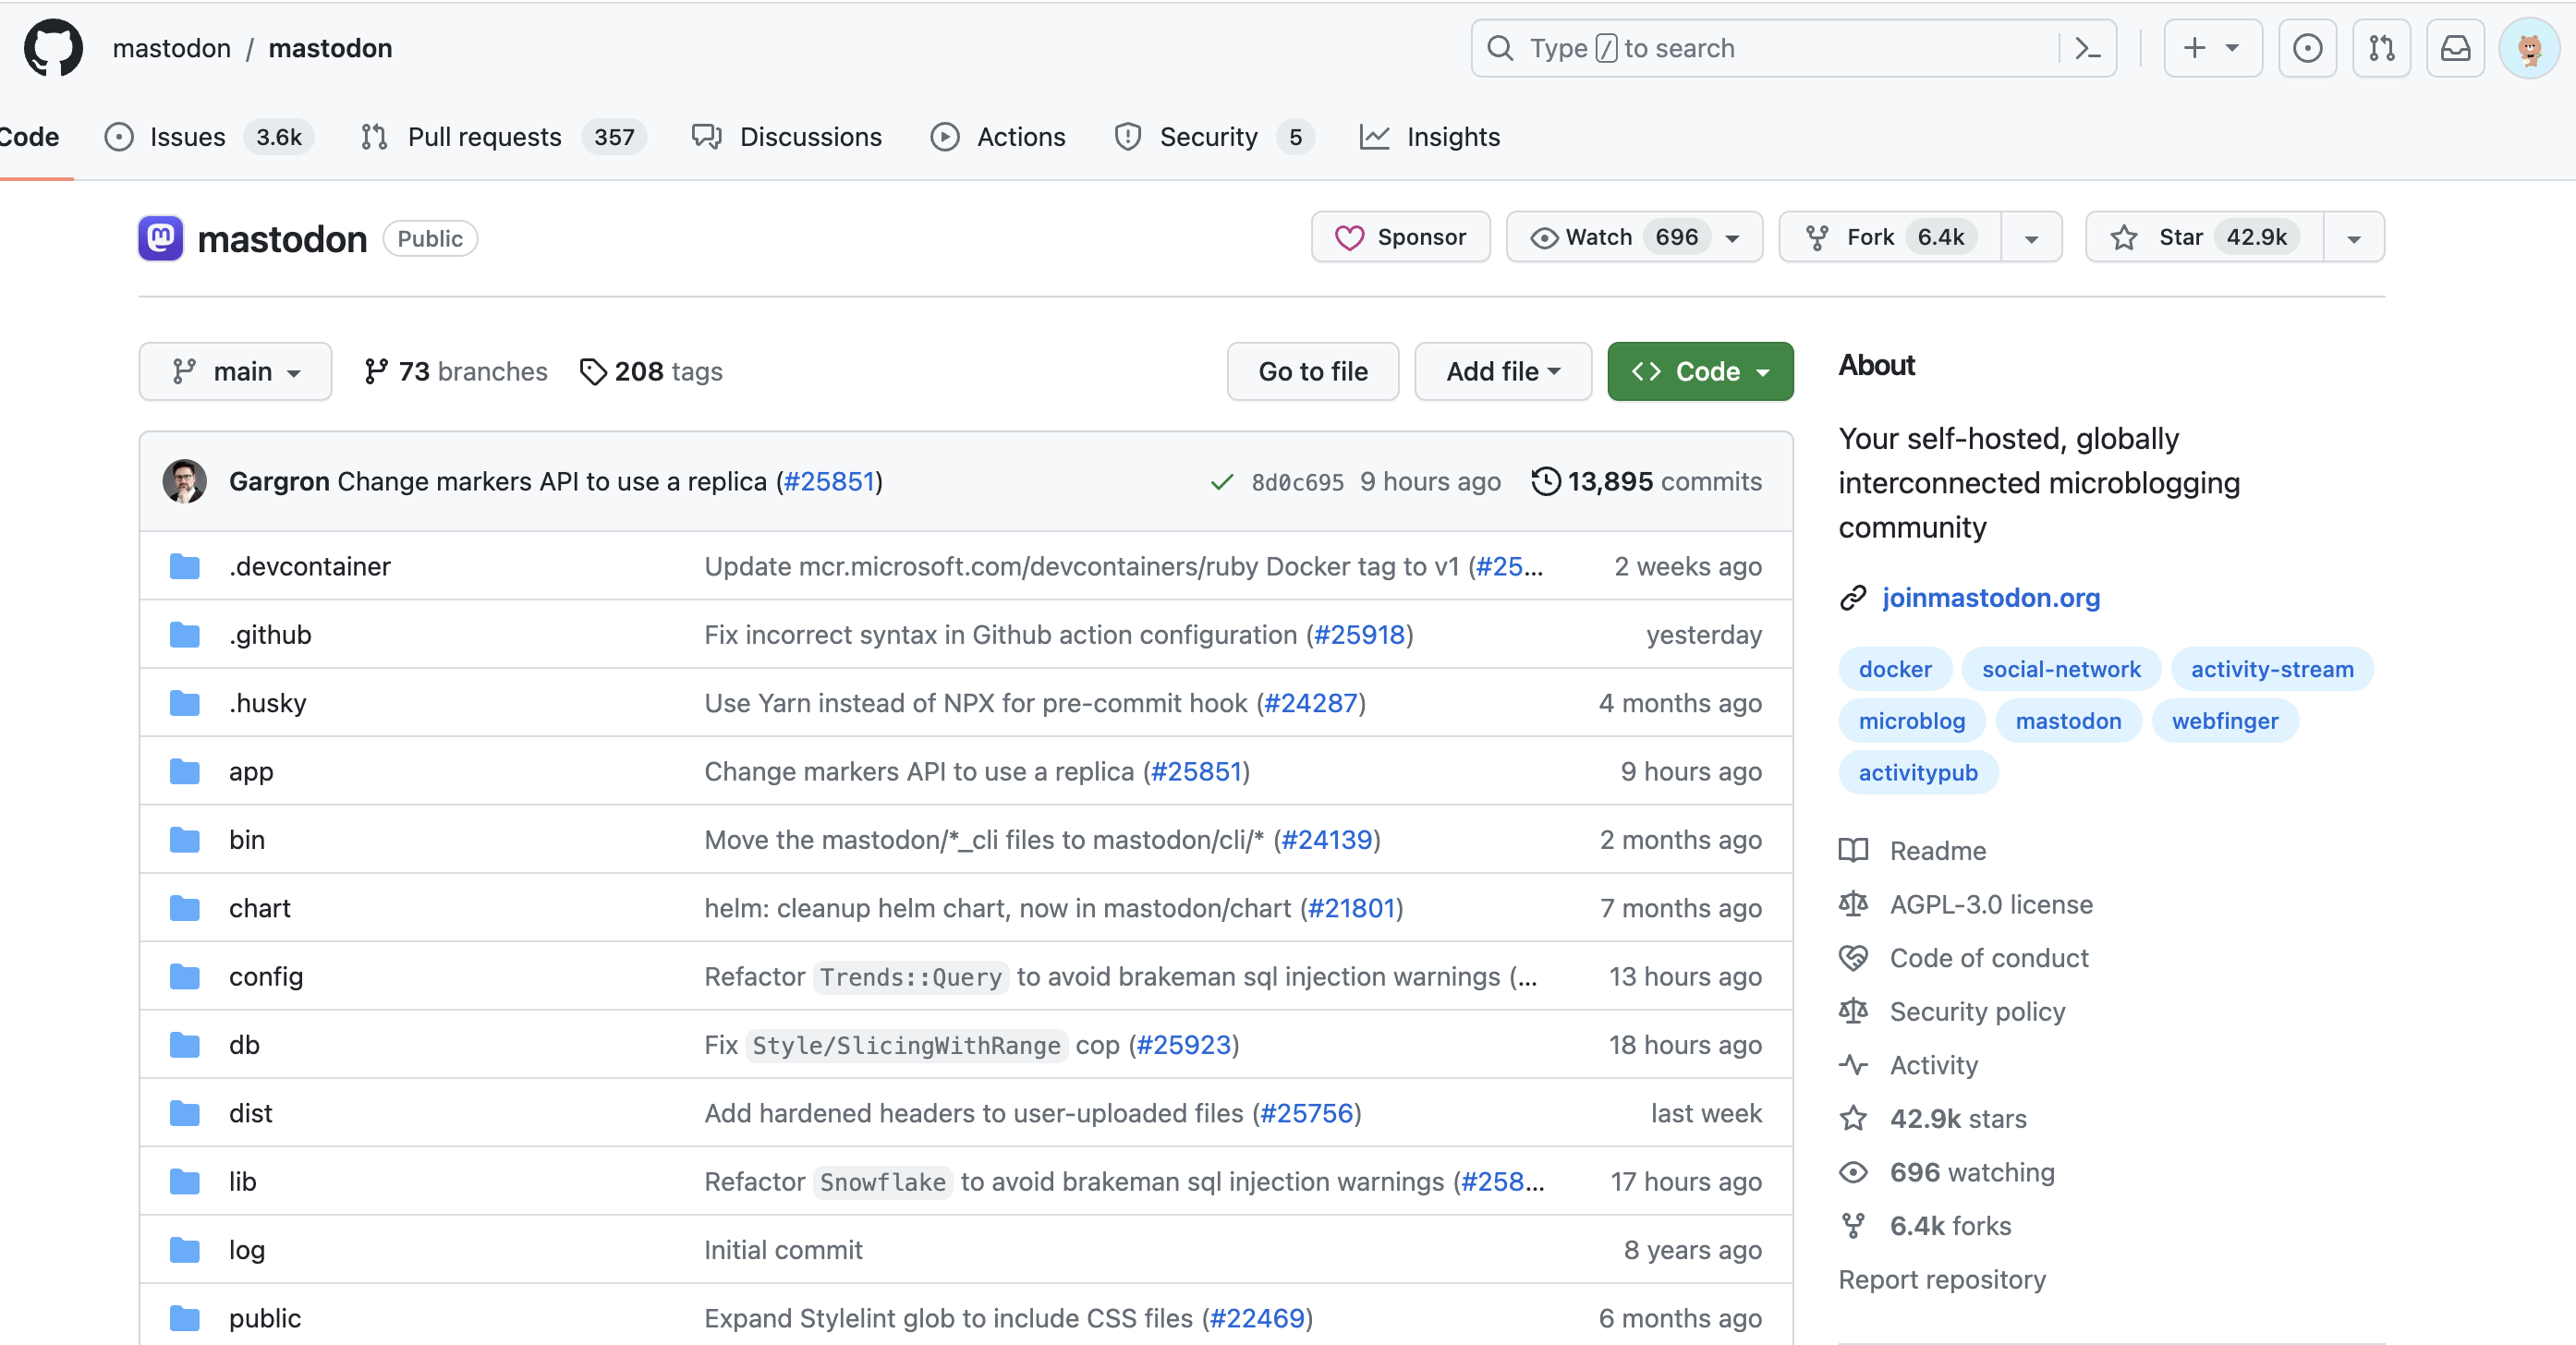Open the issues shortcut icon in header
The image size is (2576, 1345).
click(2307, 48)
